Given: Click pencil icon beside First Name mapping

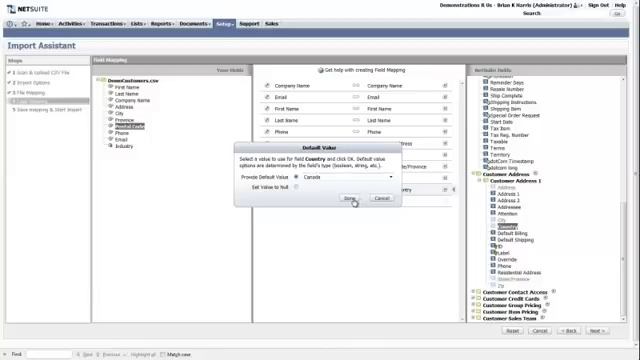Looking at the screenshot, I should (267, 109).
